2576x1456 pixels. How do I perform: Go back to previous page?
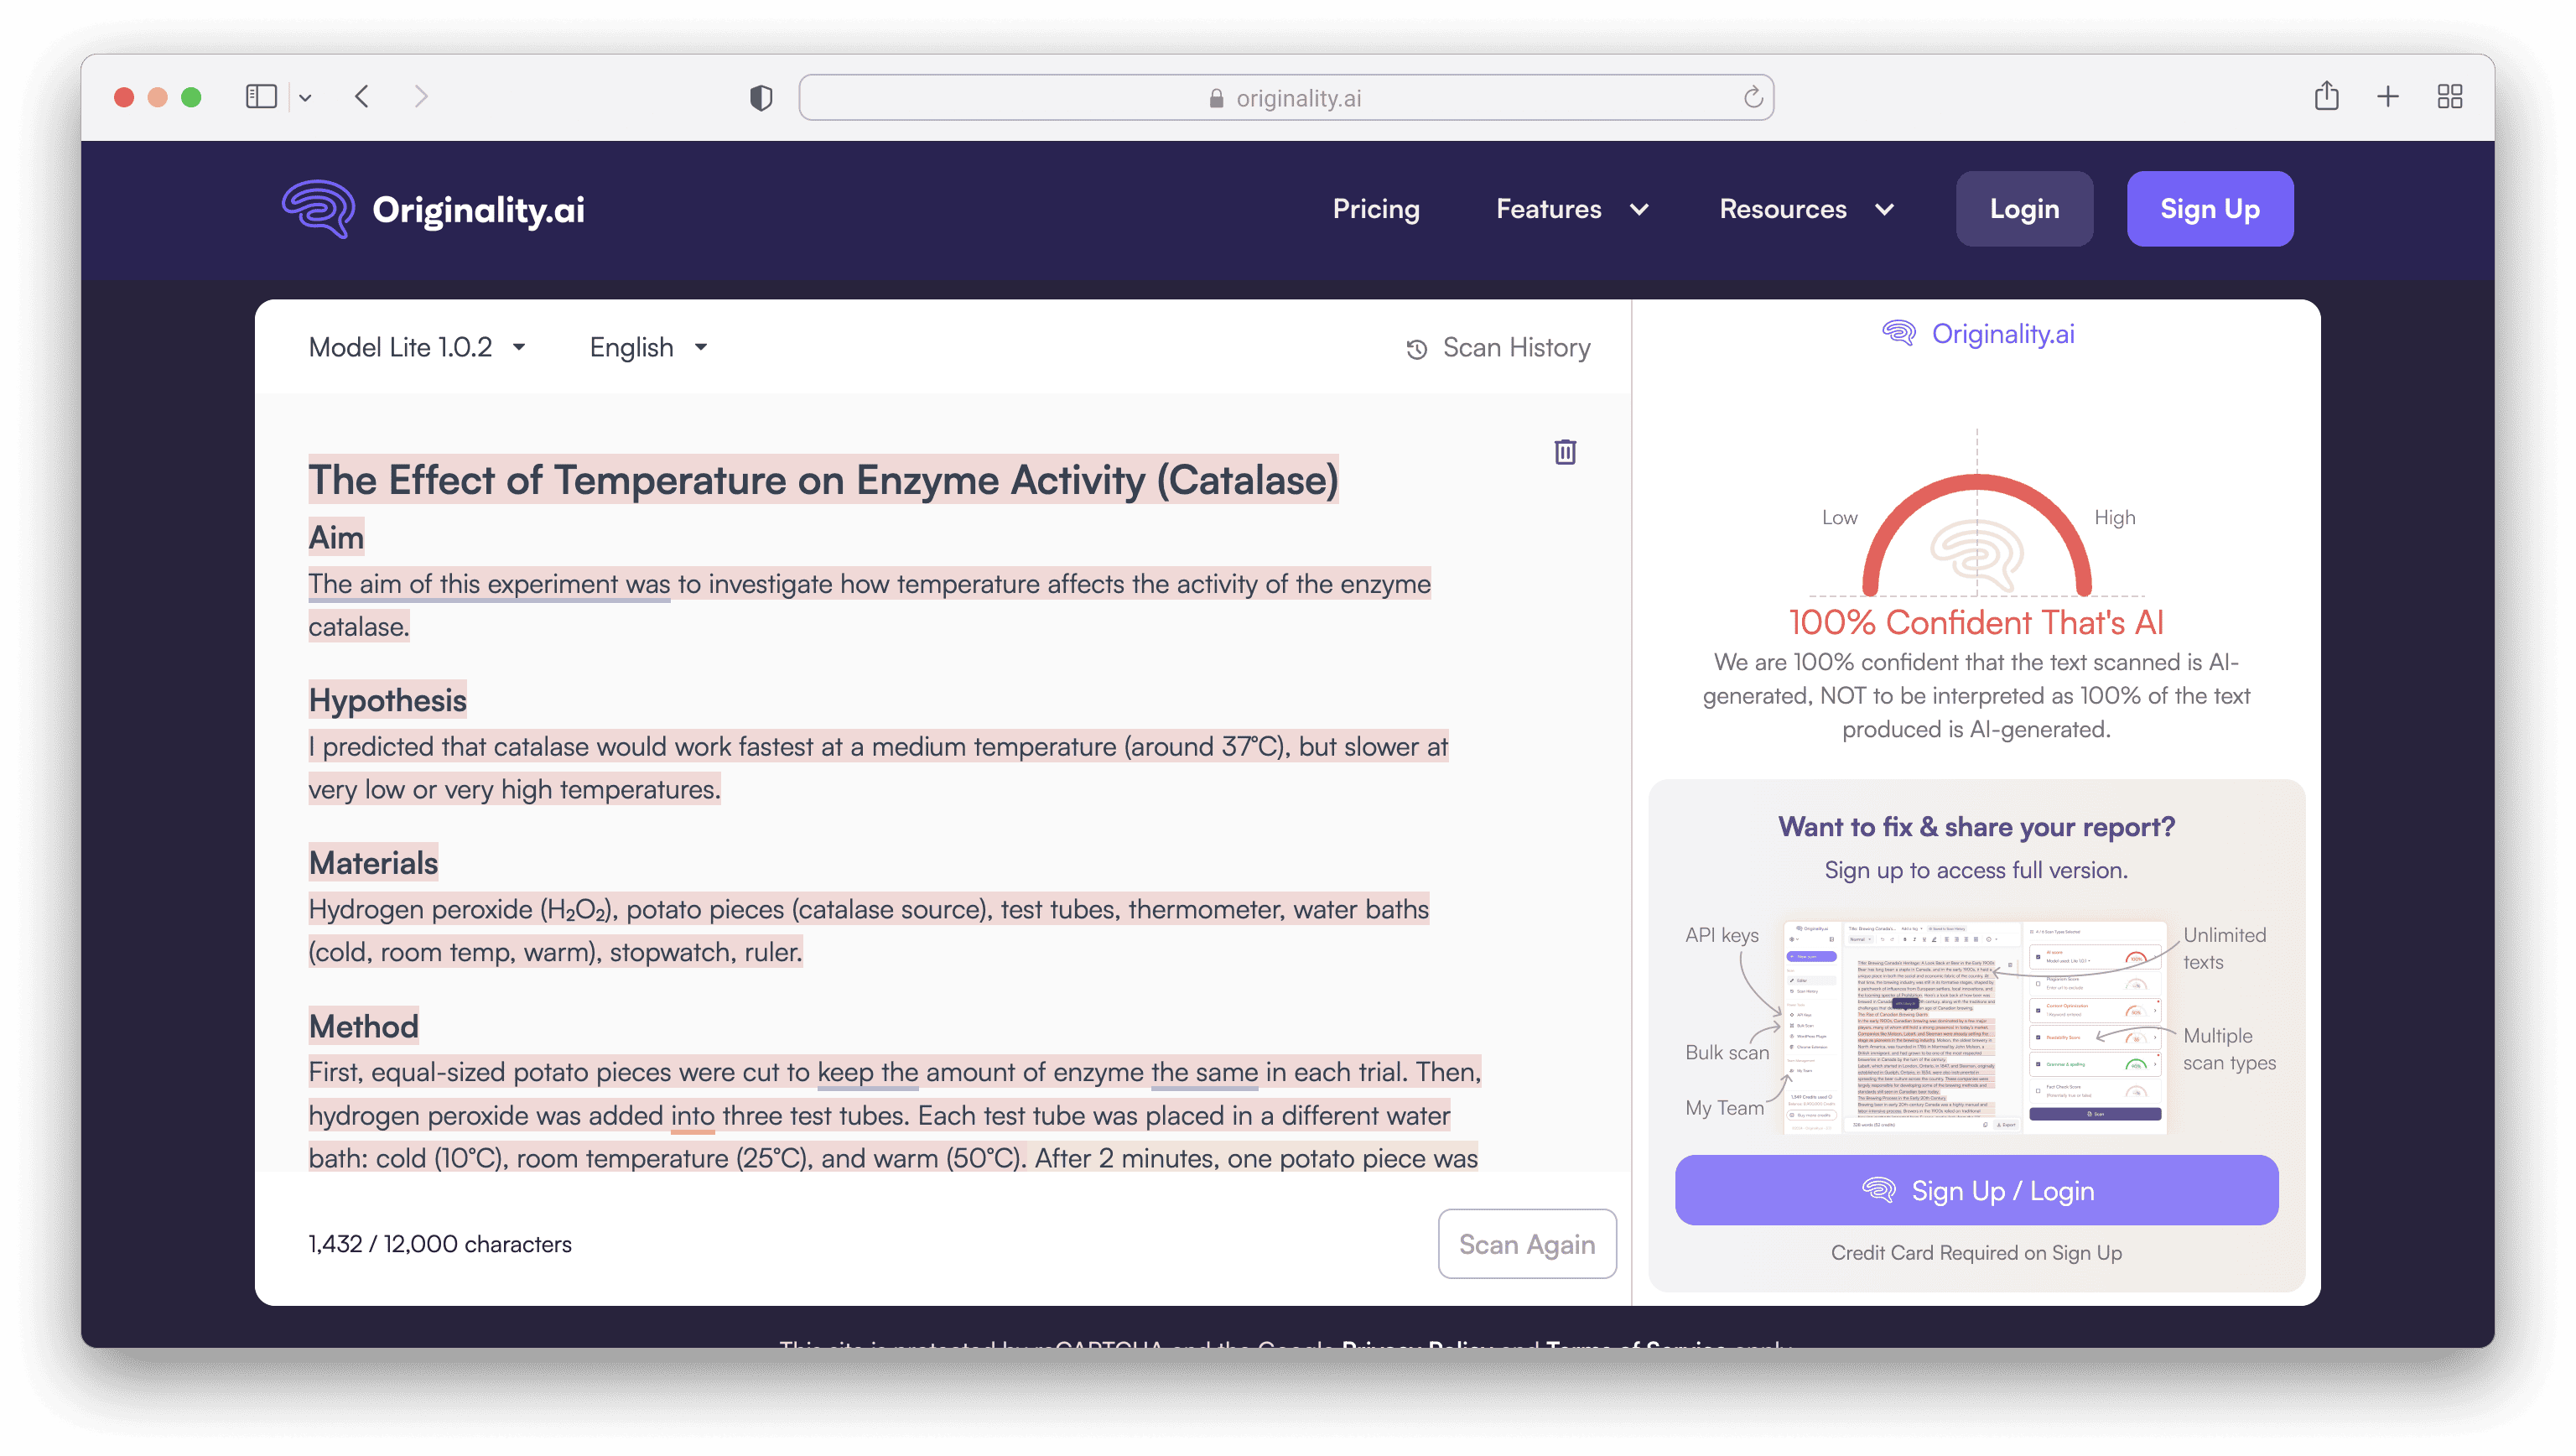click(x=363, y=97)
